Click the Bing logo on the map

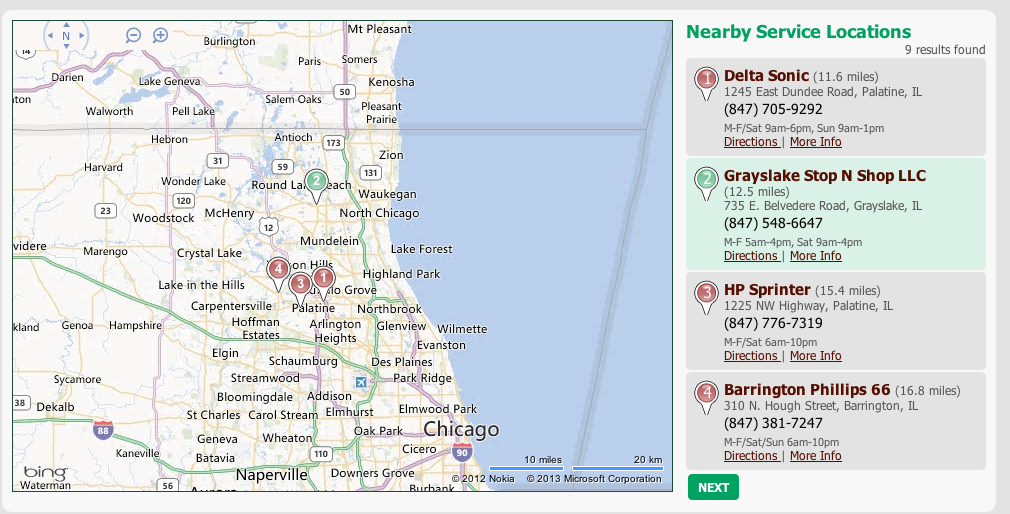click(45, 473)
